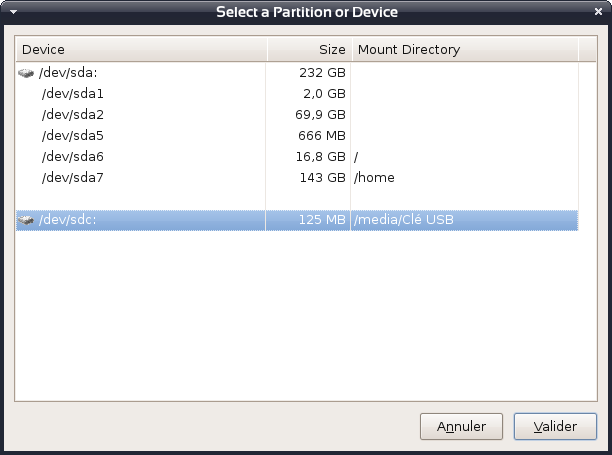The height and width of the screenshot is (455, 612).
Task: Select the /dev/sda device row
Action: click(69, 73)
